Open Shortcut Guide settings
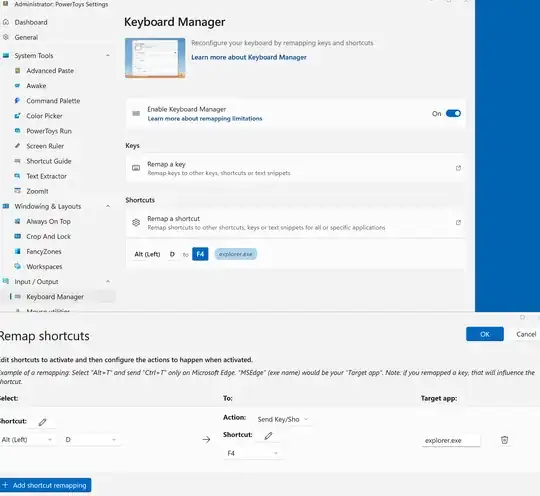 point(49,161)
